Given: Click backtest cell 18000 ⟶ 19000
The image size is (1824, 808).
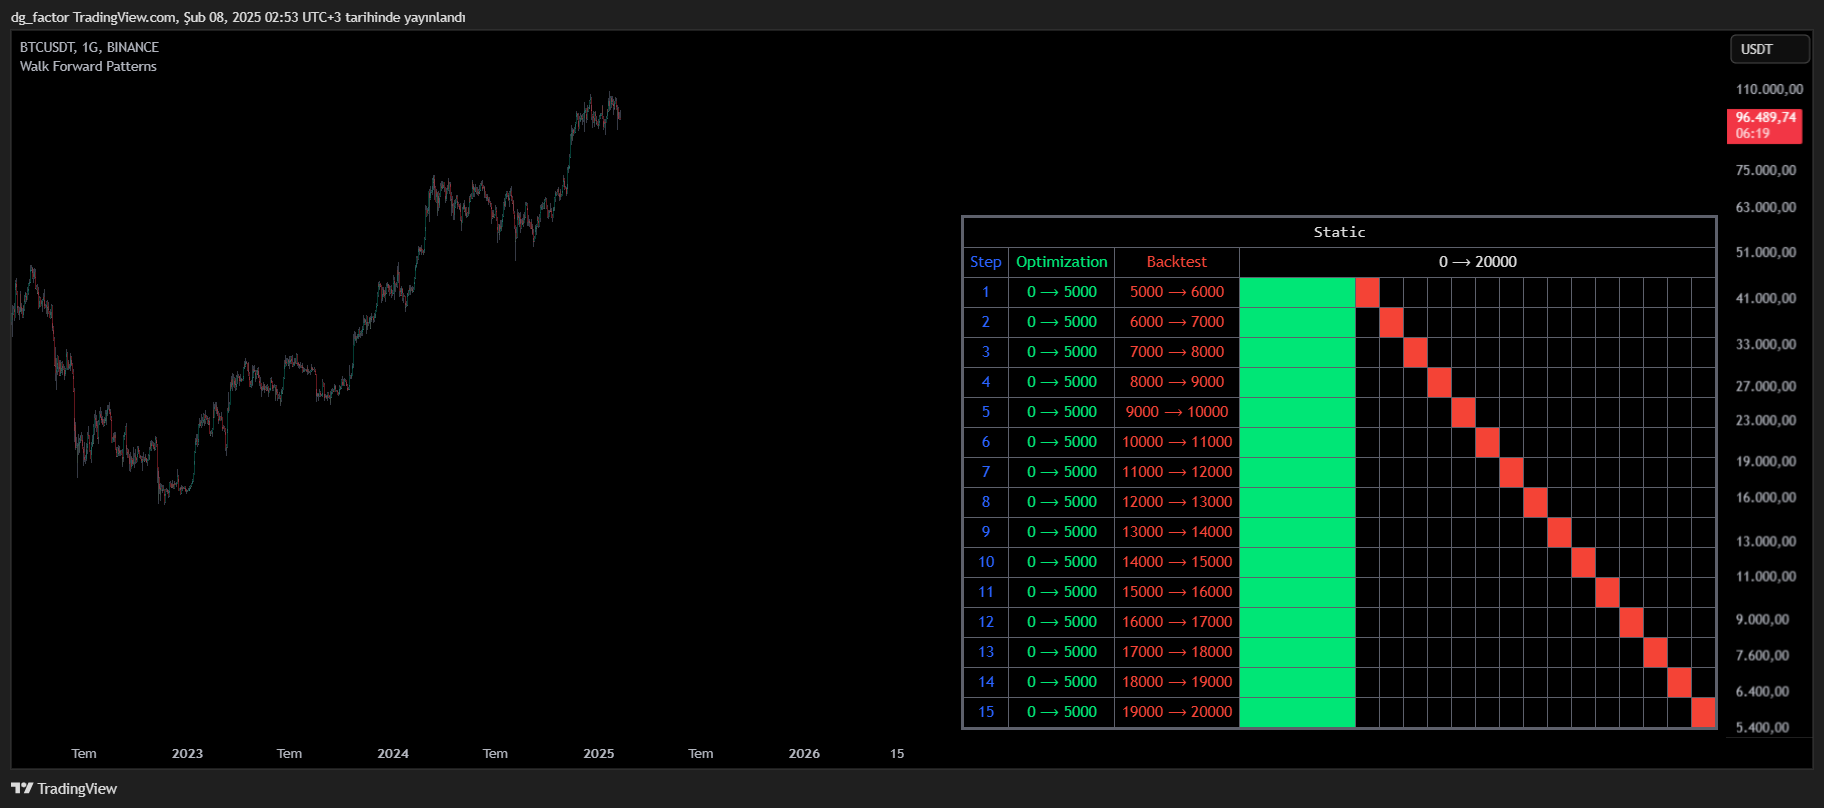Looking at the screenshot, I should coord(1177,682).
